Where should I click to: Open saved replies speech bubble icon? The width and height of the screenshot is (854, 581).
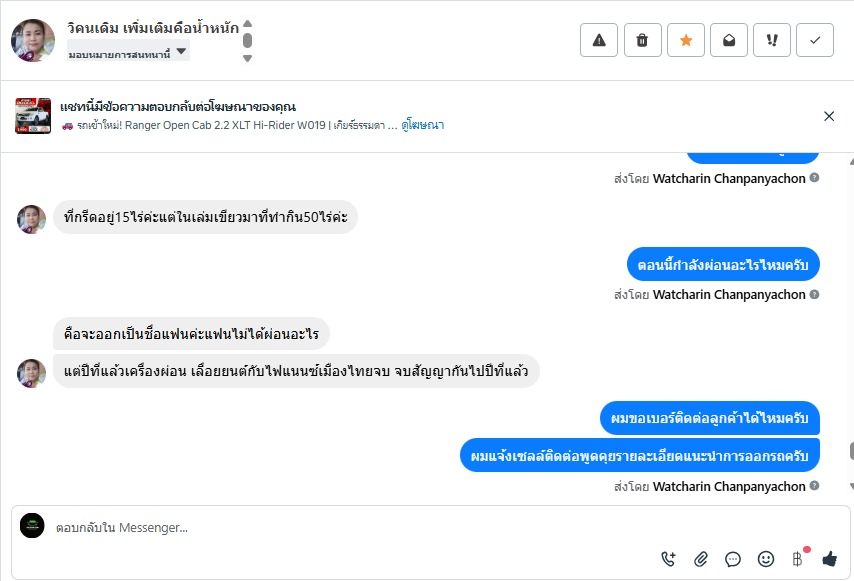point(733,559)
